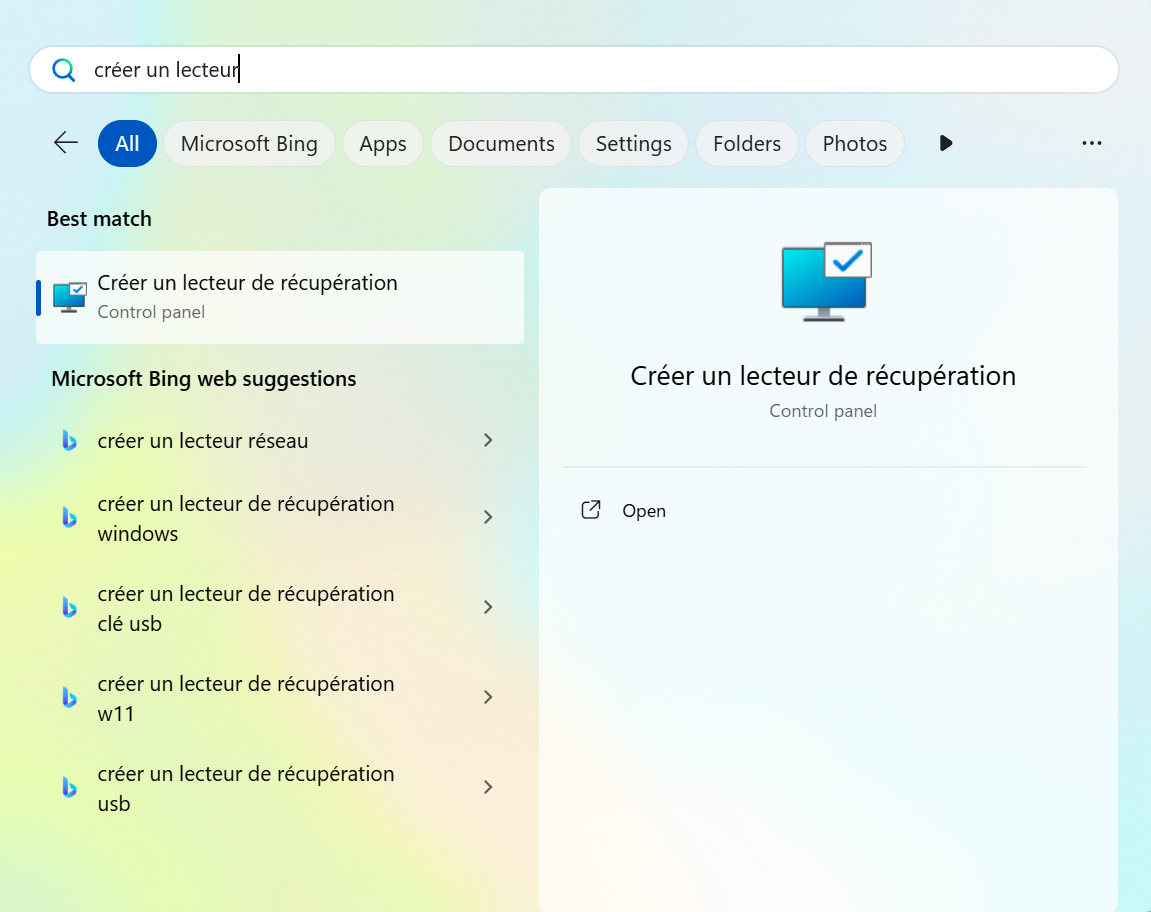This screenshot has height=912, width=1151.
Task: Open the three-dots options menu
Action: point(1091,143)
